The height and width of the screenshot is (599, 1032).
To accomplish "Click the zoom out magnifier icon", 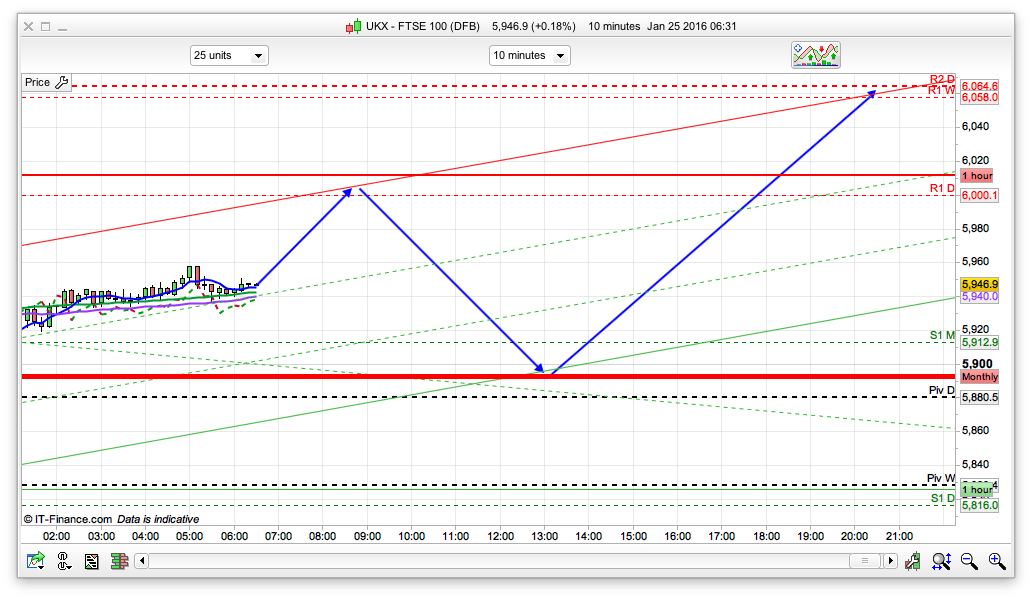I will (969, 562).
